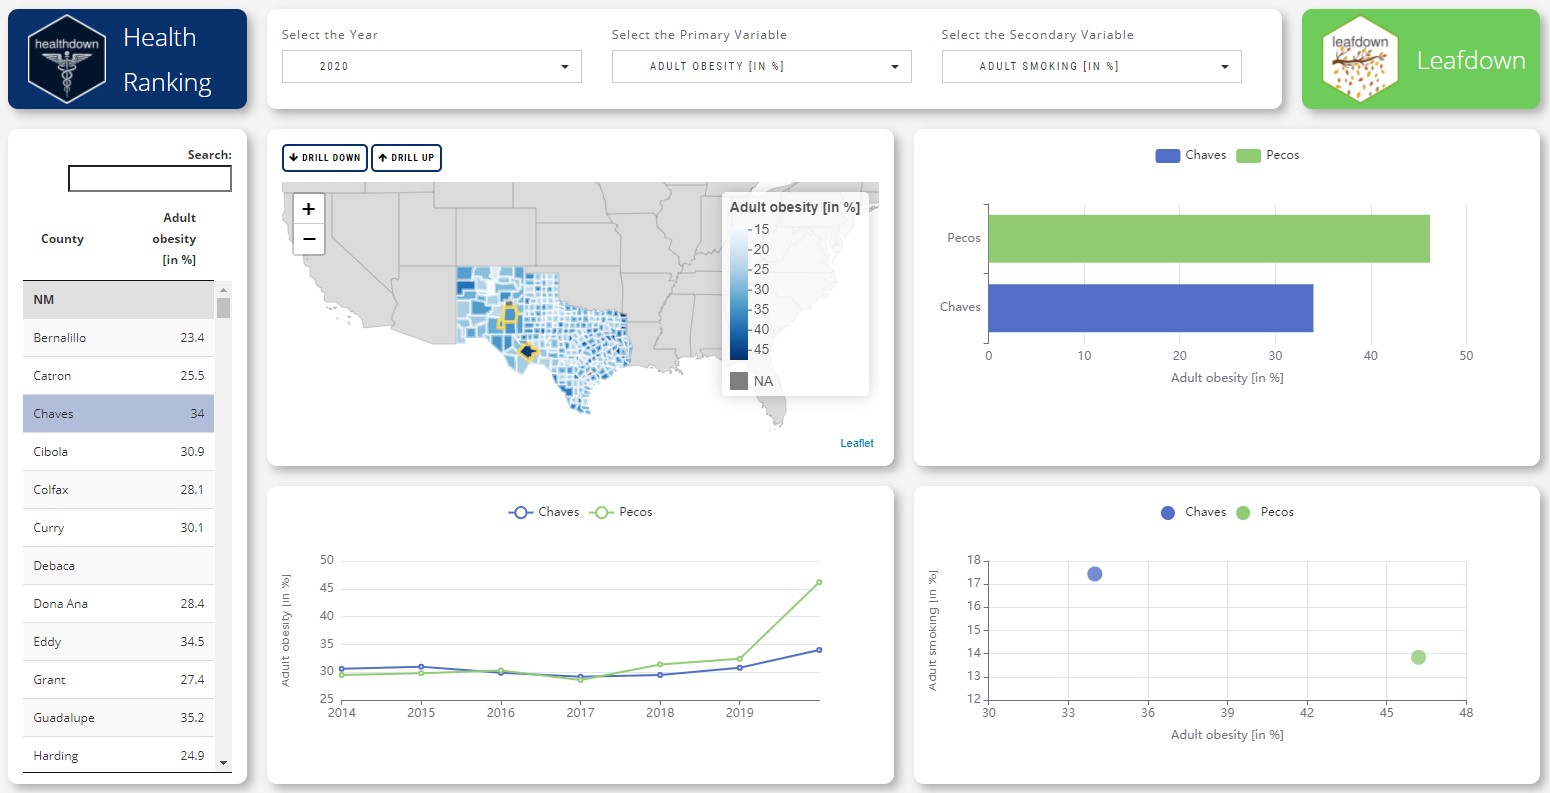Zoom in on the map
This screenshot has height=793, width=1550.
point(309,209)
